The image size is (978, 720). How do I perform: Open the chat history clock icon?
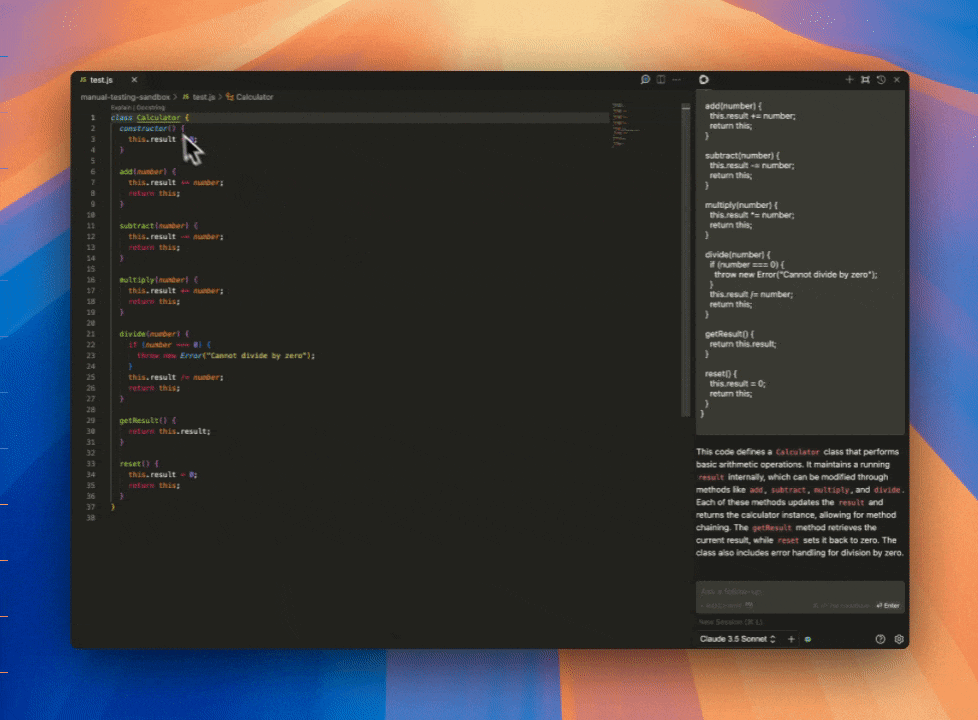pyautogui.click(x=881, y=80)
